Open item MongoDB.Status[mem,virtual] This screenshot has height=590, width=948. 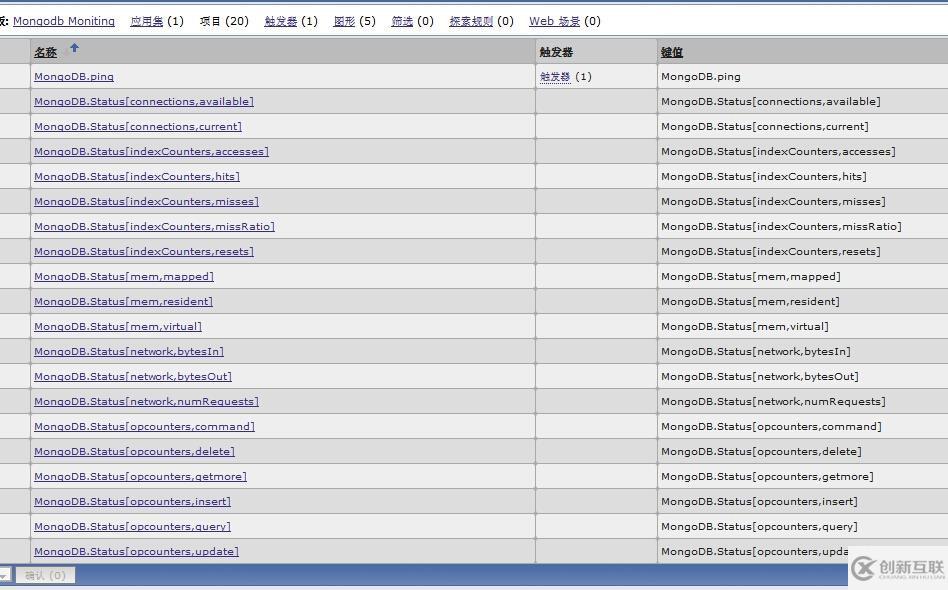pyautogui.click(x=118, y=326)
